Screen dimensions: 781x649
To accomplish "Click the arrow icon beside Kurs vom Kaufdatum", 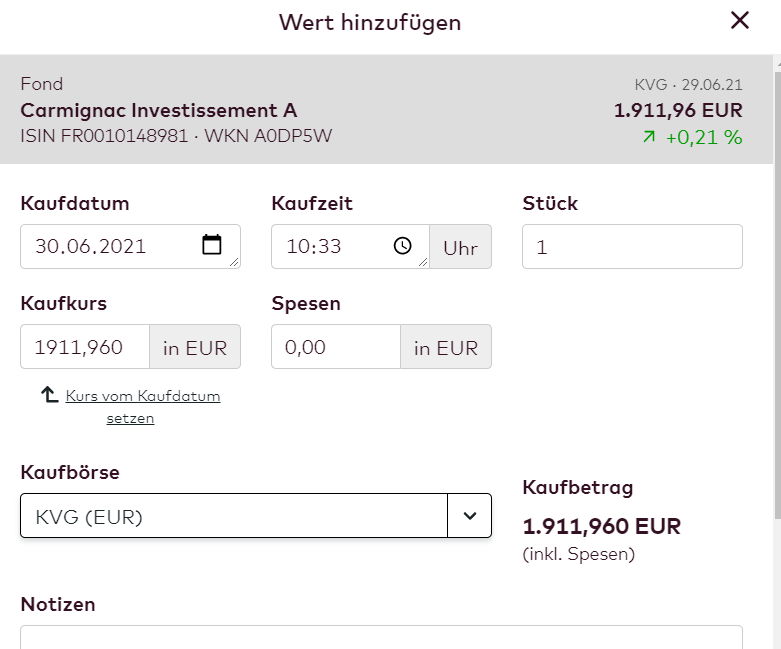I will click(50, 395).
